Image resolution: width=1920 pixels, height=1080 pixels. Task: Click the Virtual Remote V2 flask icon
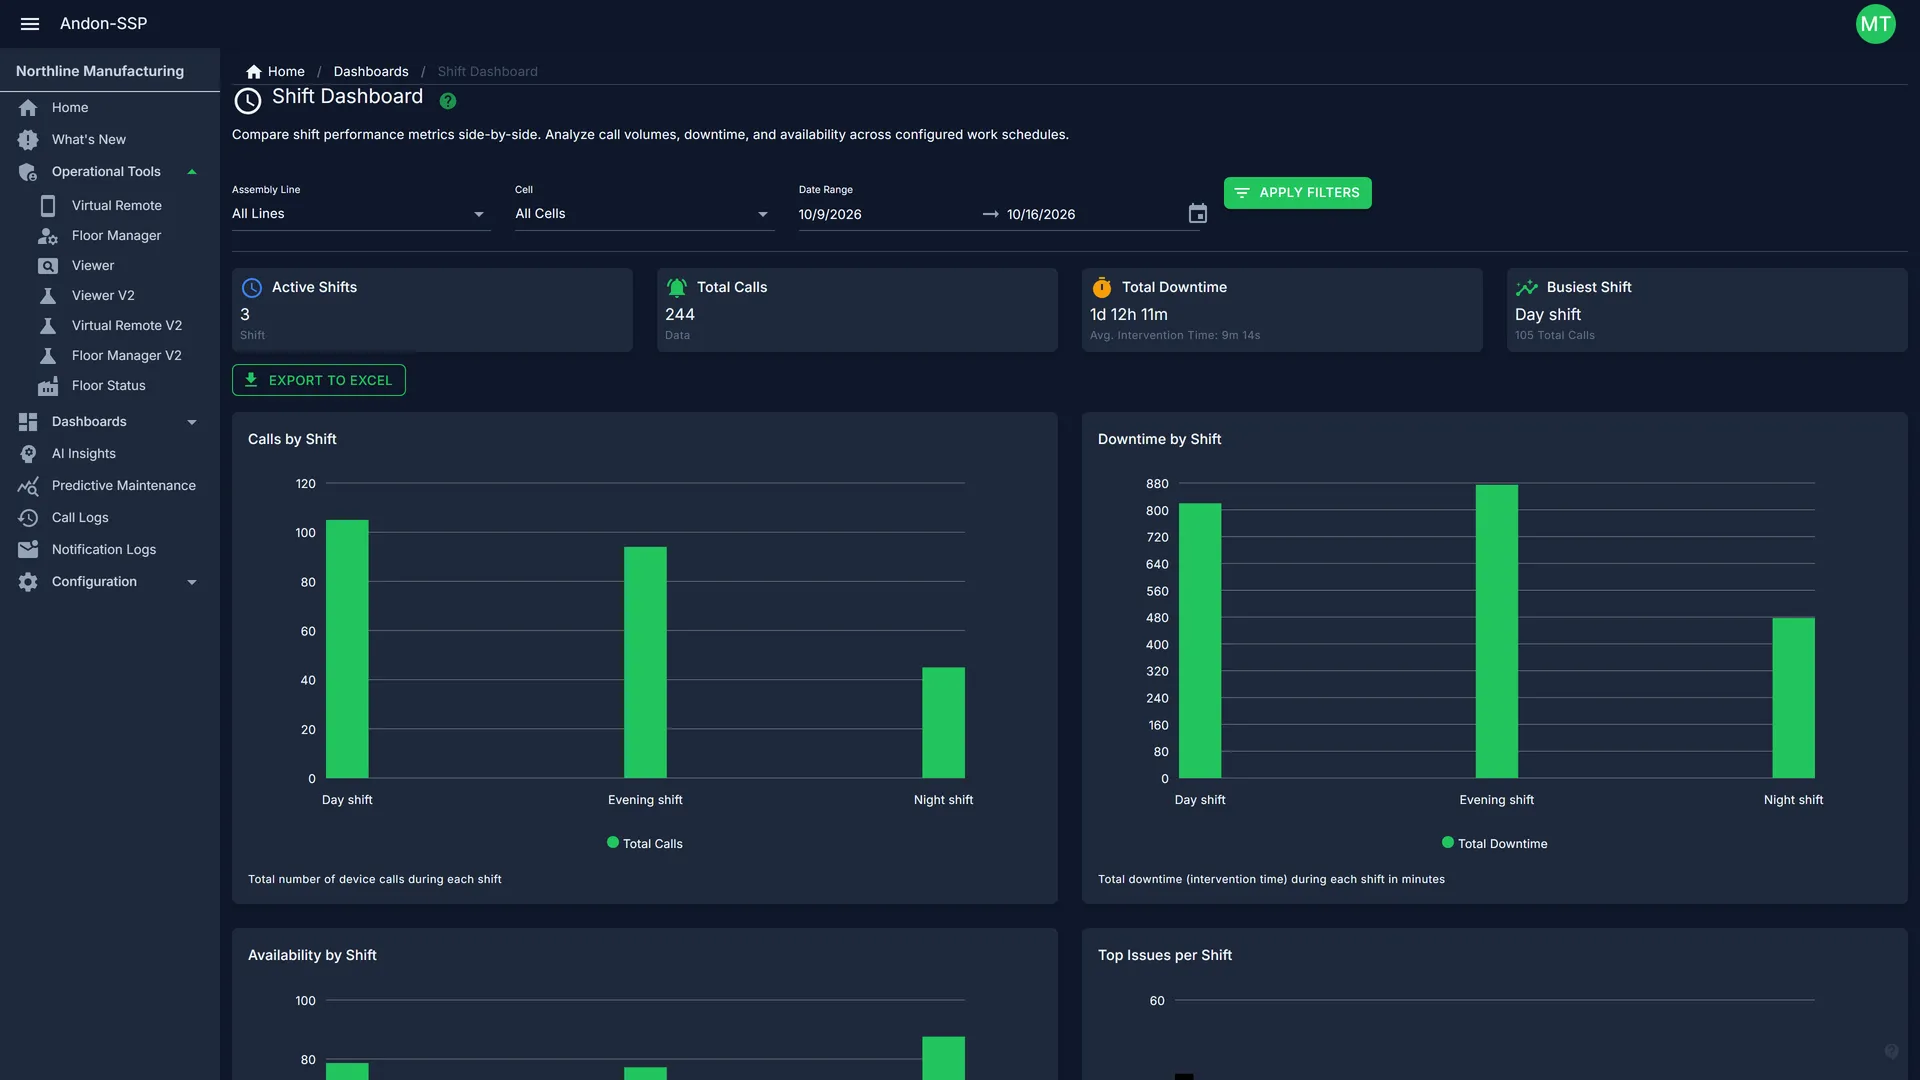pyautogui.click(x=48, y=326)
